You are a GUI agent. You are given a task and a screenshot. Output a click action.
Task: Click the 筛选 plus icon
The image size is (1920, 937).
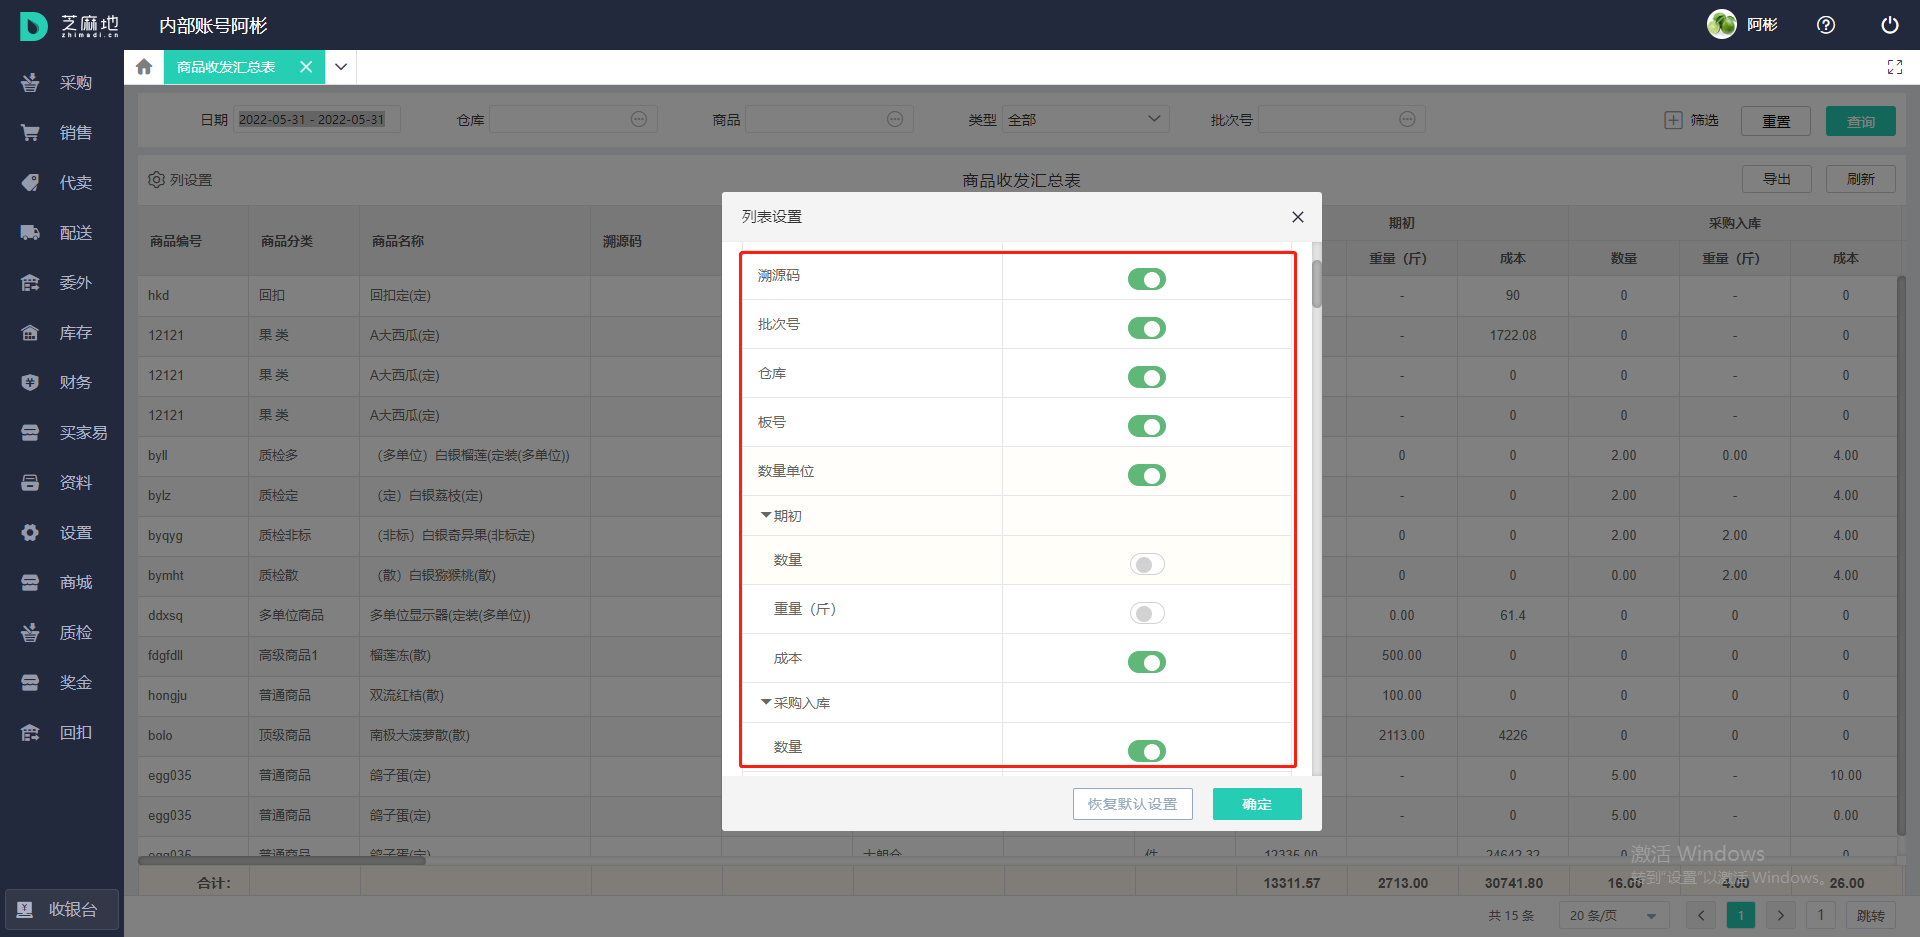1673,120
